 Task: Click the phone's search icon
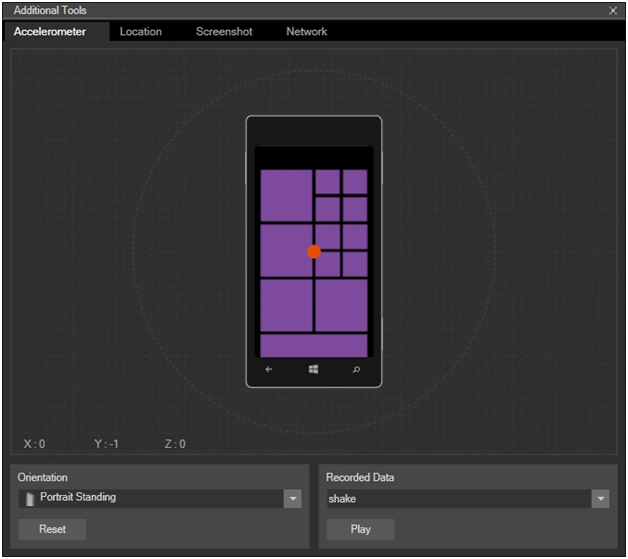pyautogui.click(x=356, y=369)
